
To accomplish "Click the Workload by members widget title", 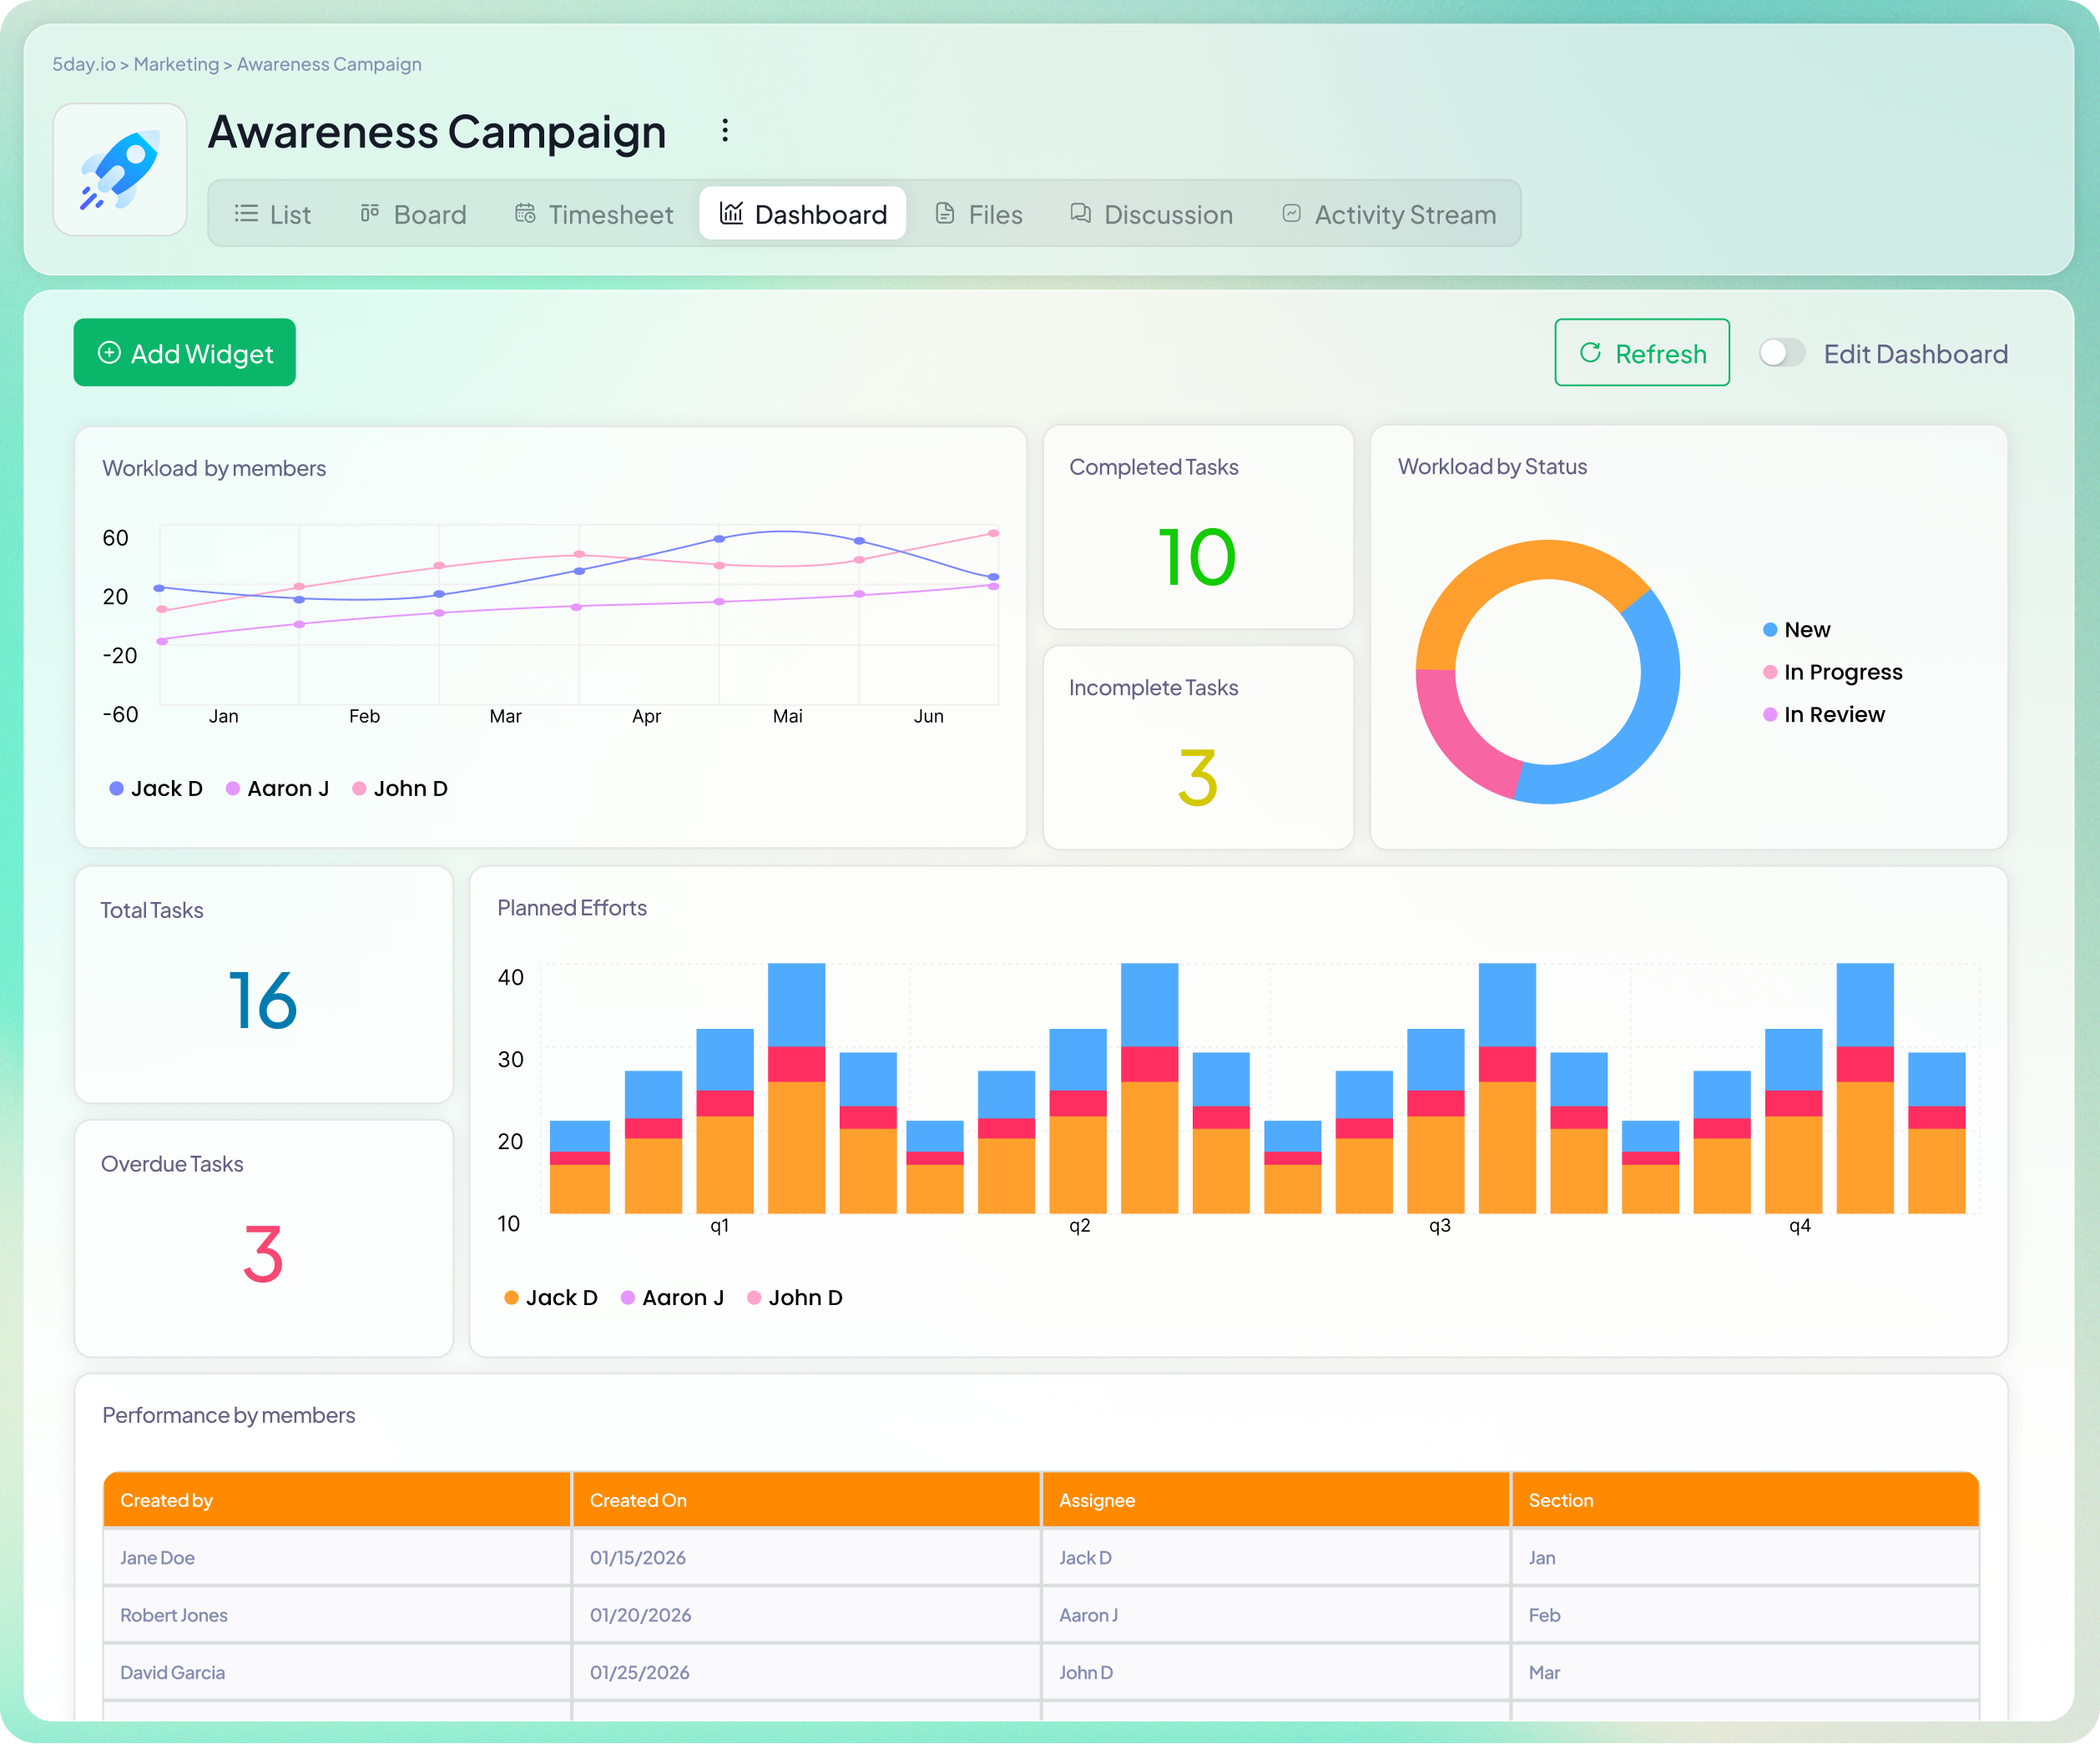I will tap(214, 469).
